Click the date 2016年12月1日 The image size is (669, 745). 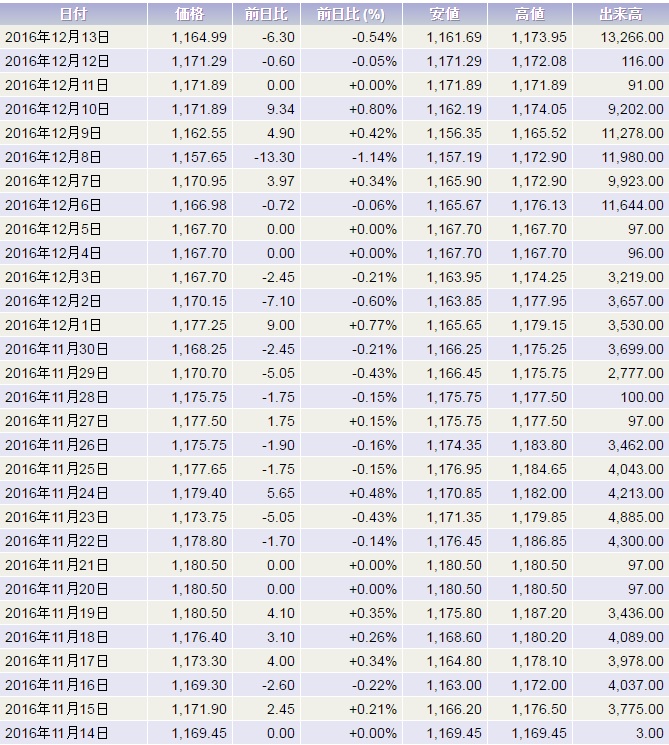(x=54, y=325)
